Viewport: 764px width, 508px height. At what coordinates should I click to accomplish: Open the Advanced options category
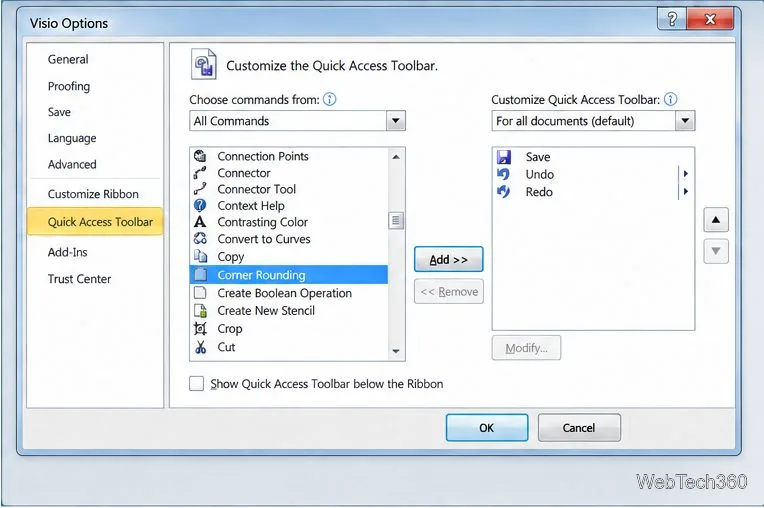[72, 165]
